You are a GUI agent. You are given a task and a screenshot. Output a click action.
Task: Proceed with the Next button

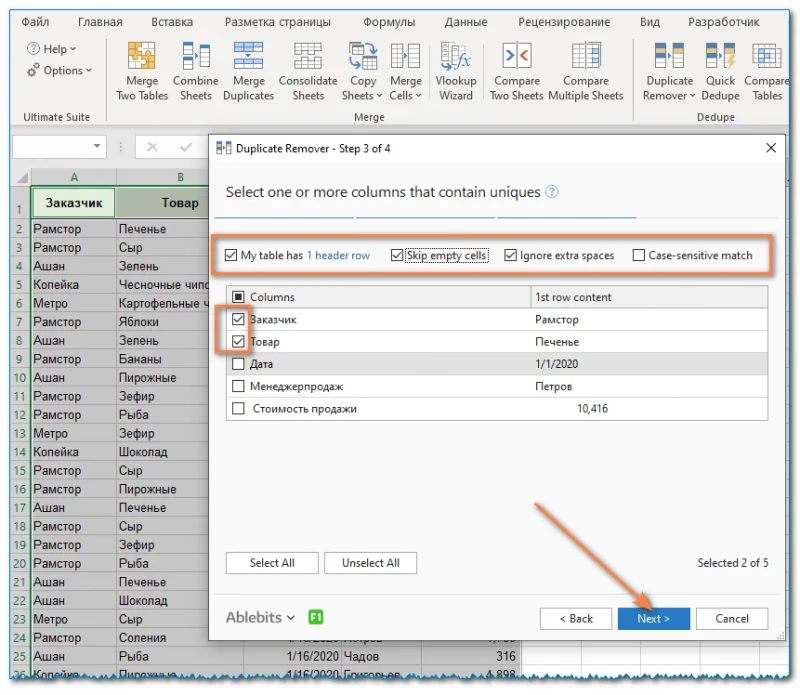click(x=653, y=618)
